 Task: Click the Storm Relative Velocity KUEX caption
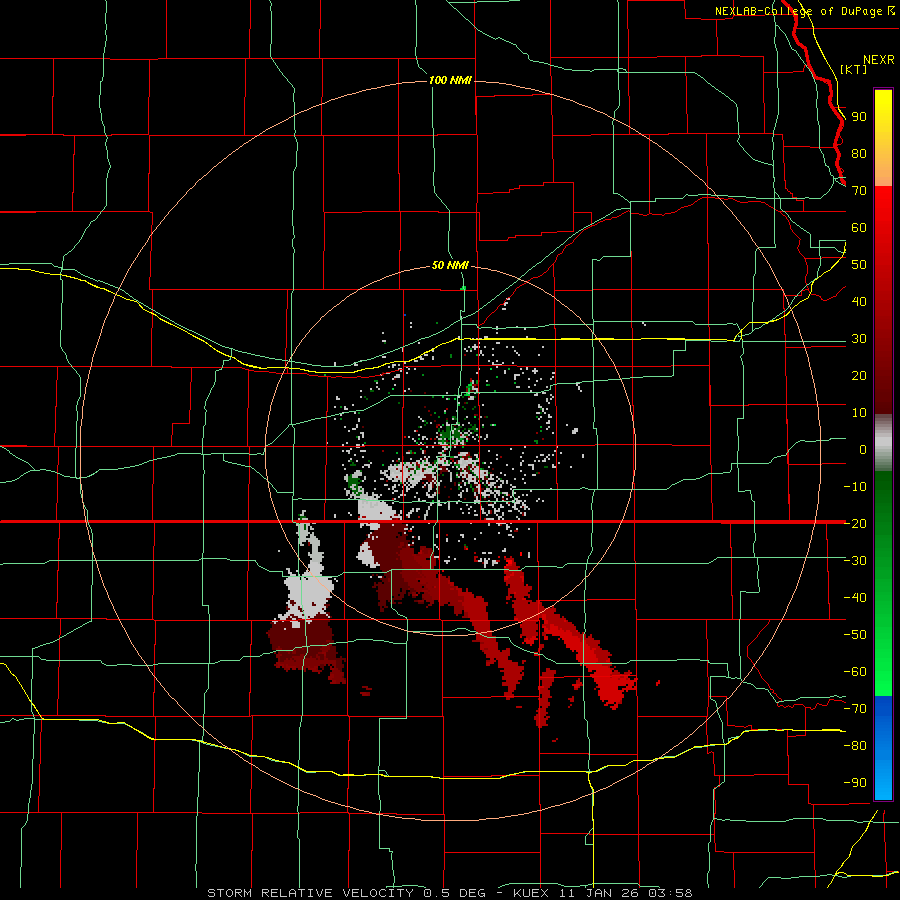(449, 893)
